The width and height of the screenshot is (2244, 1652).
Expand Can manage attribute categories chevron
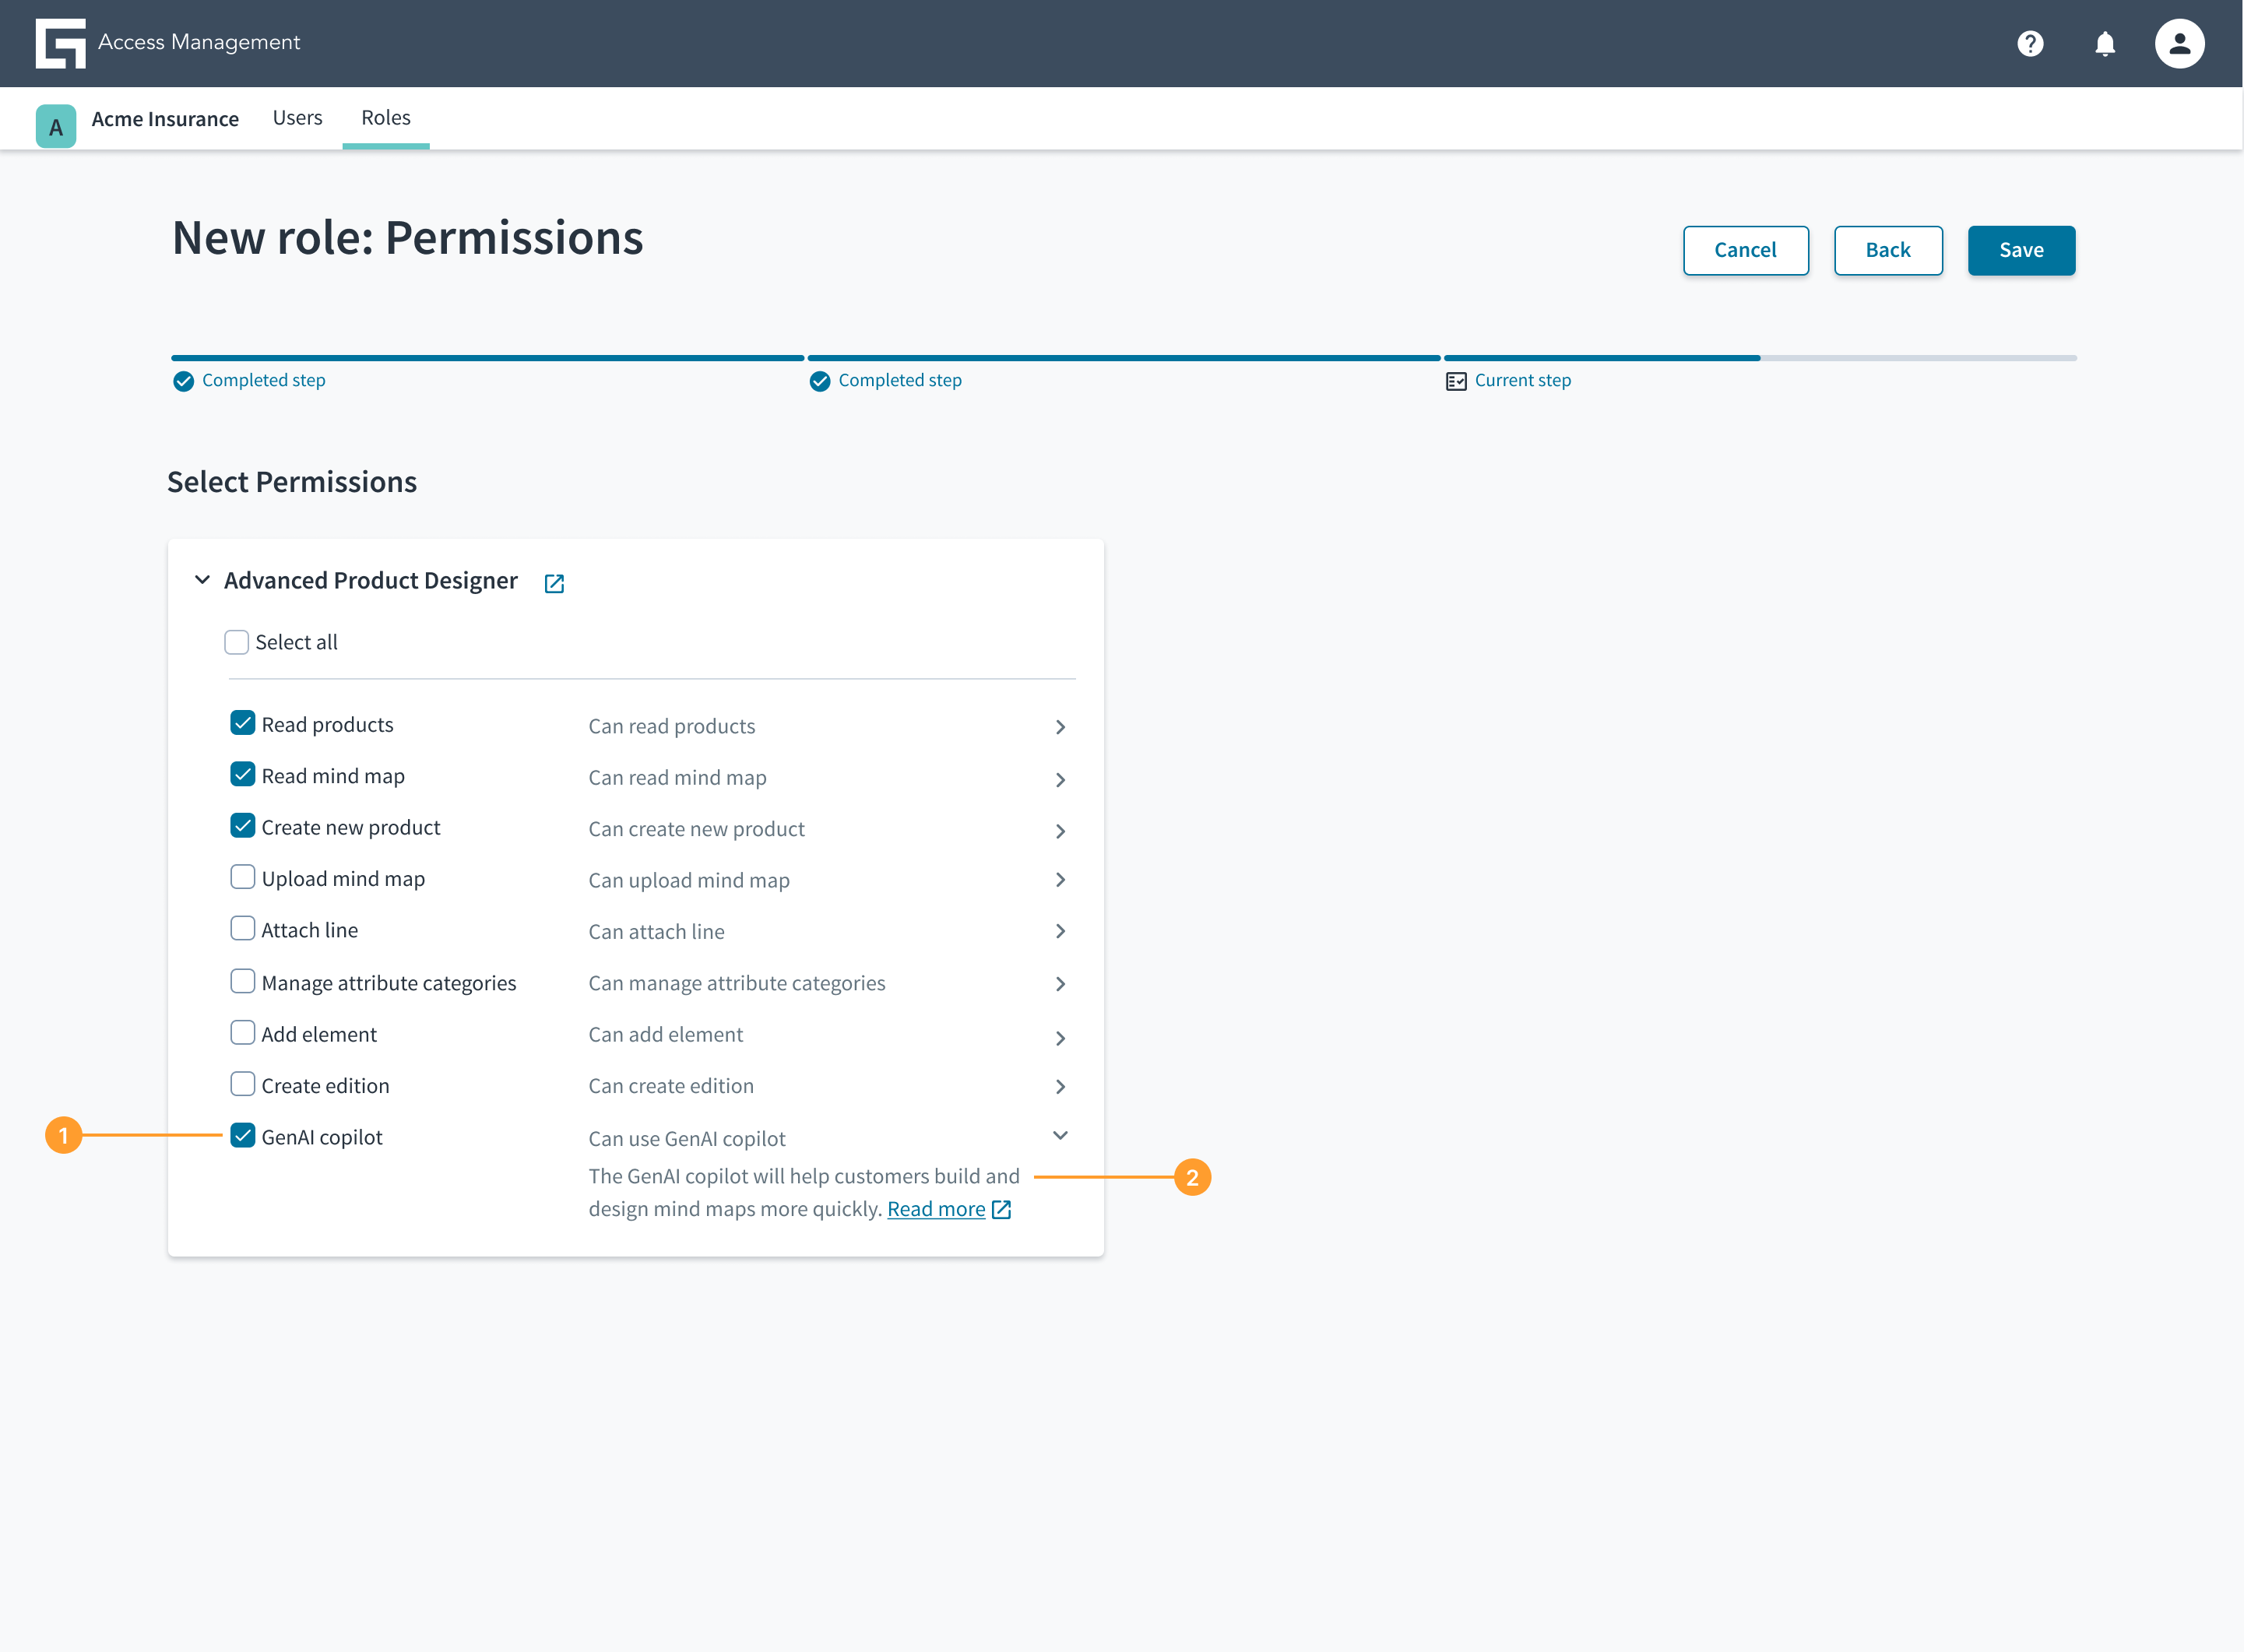[1060, 984]
